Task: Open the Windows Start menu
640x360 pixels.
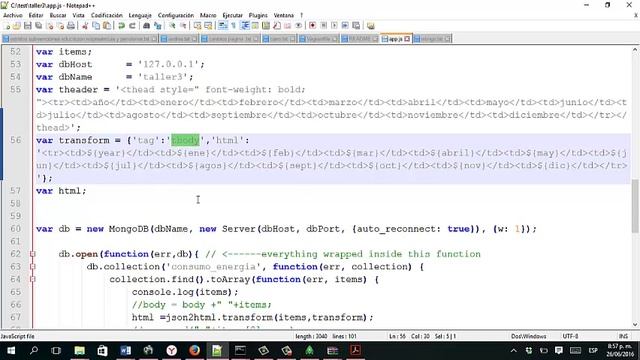Action: [11, 350]
